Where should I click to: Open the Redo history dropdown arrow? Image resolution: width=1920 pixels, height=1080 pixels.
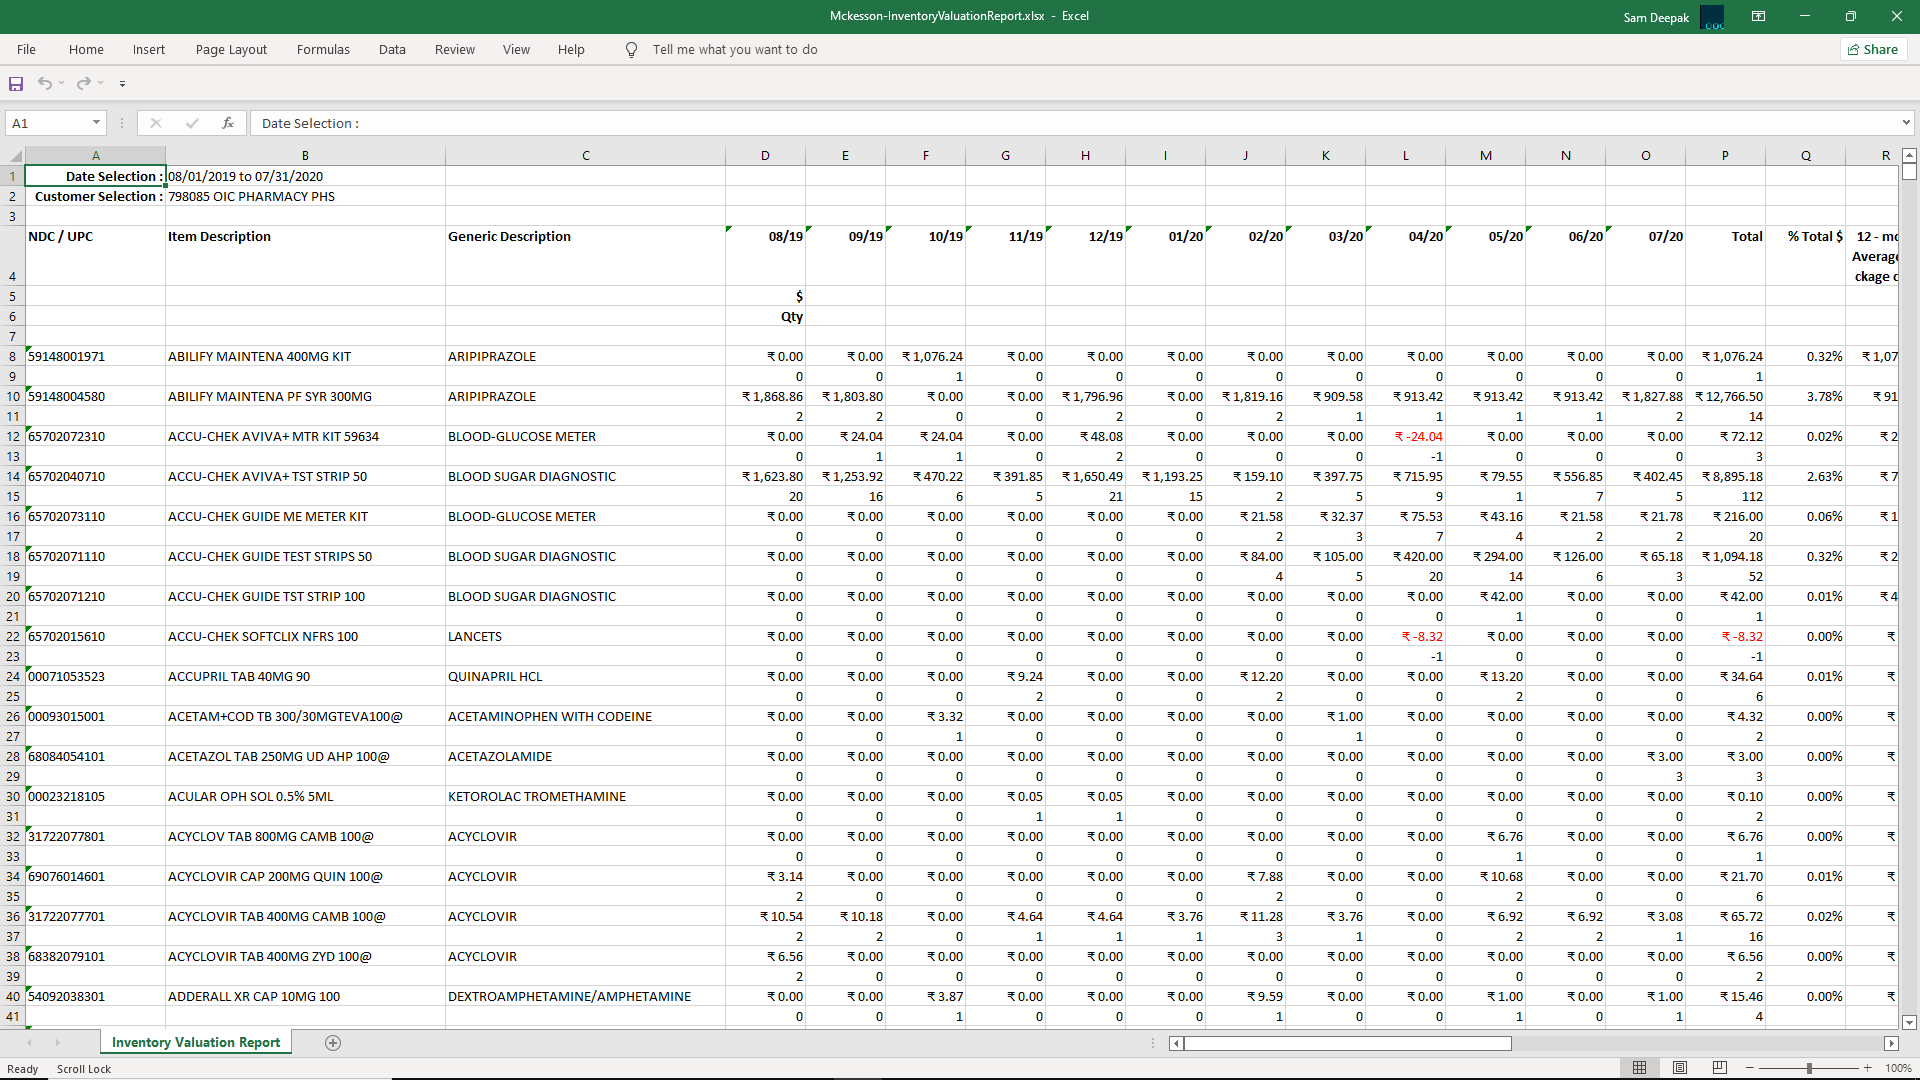101,84
